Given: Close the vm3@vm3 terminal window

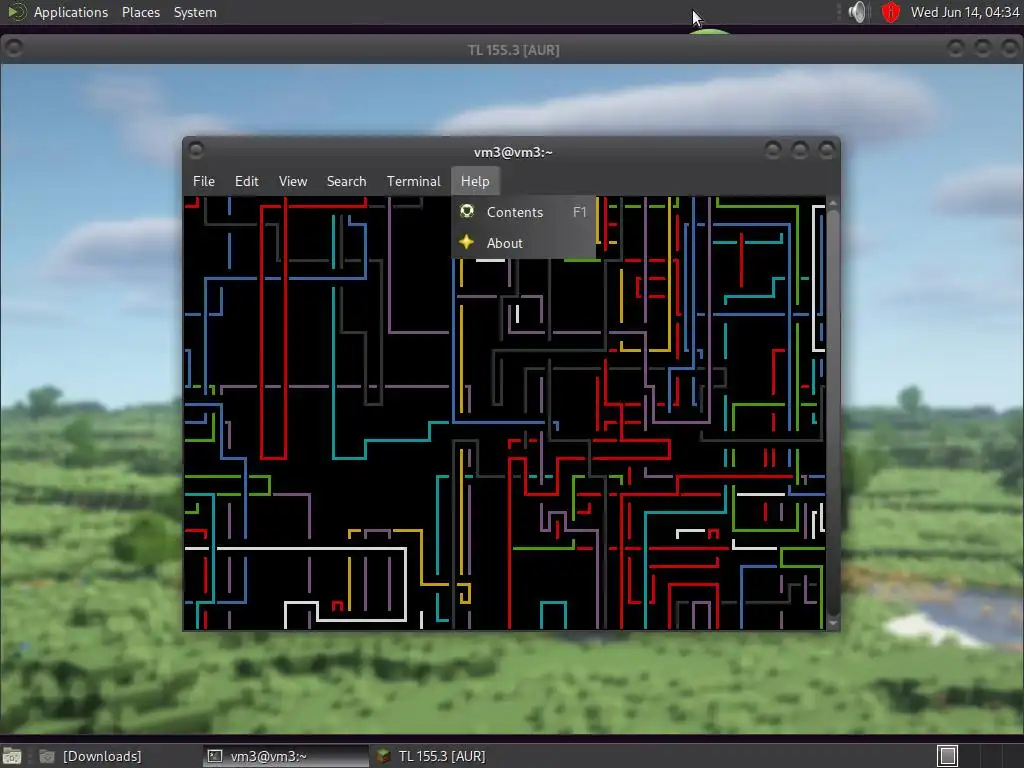Looking at the screenshot, I should (x=827, y=151).
